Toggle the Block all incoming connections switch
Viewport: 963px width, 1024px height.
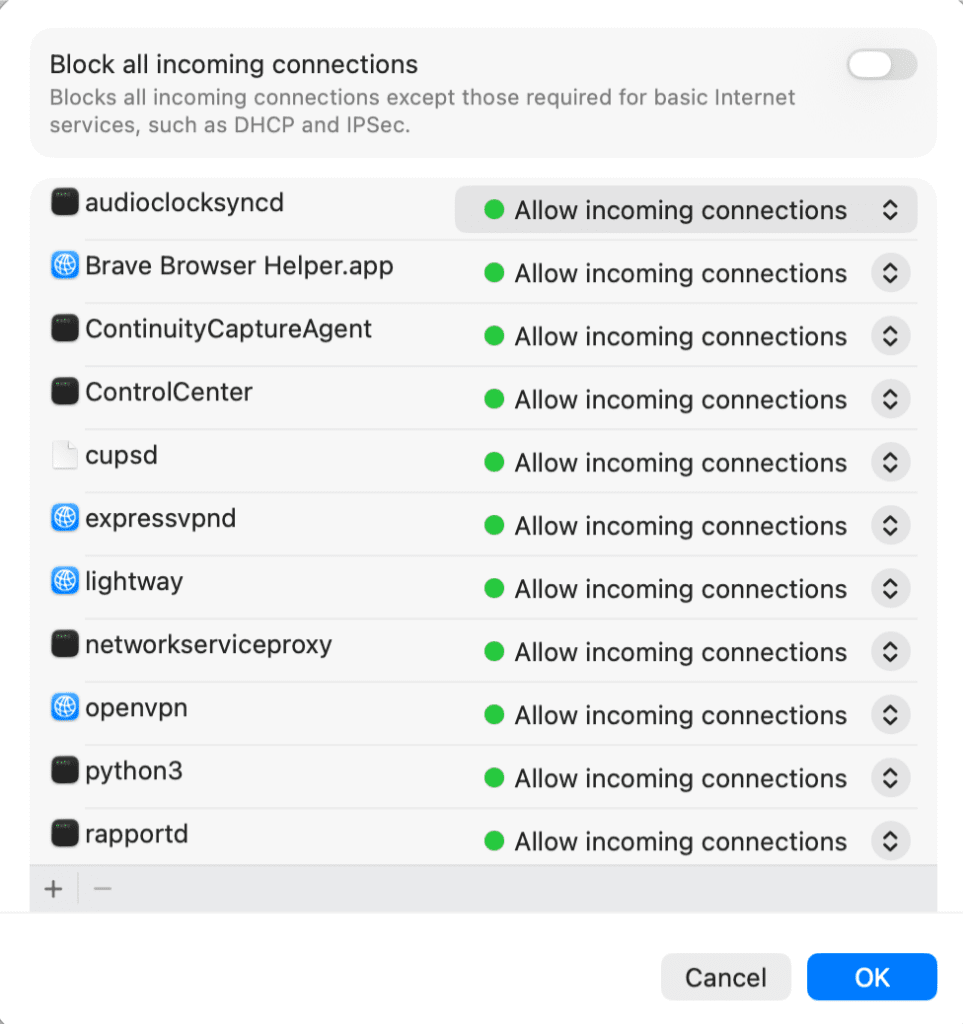(882, 65)
